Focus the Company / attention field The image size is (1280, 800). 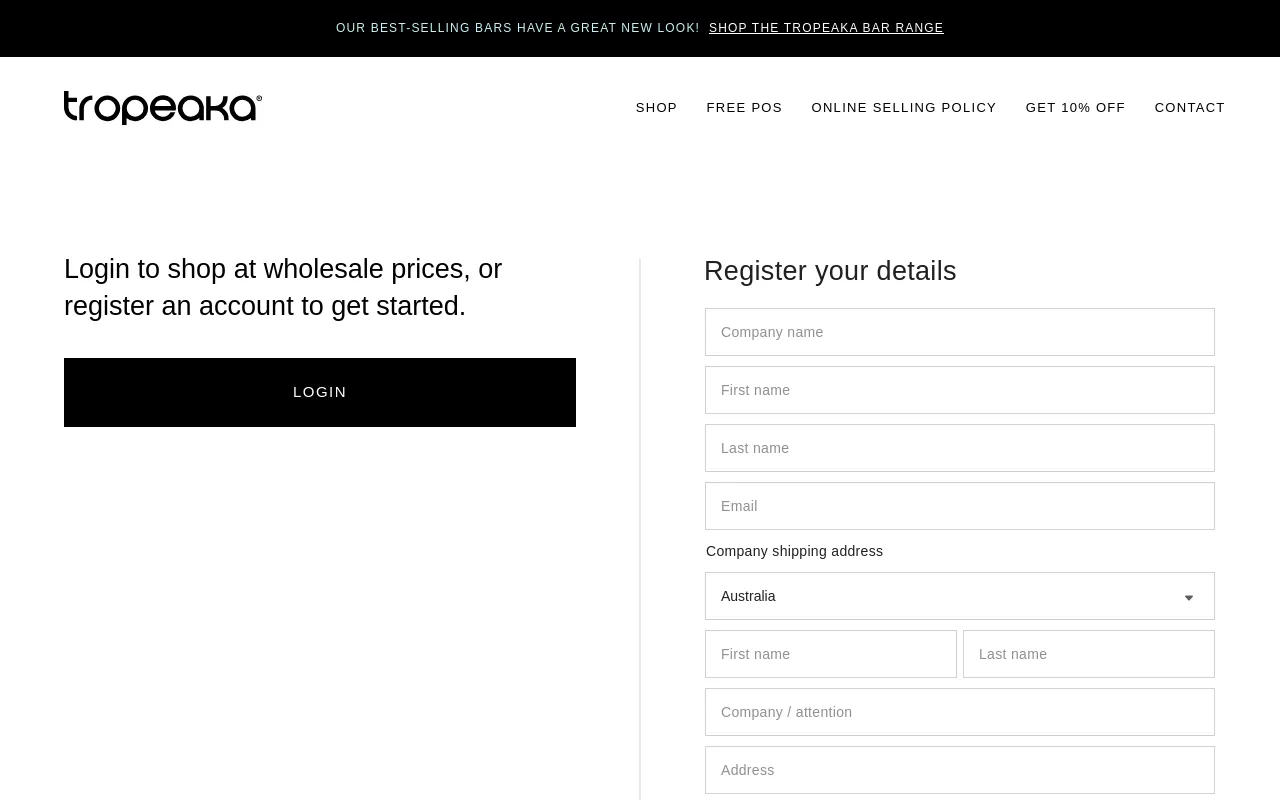point(960,712)
